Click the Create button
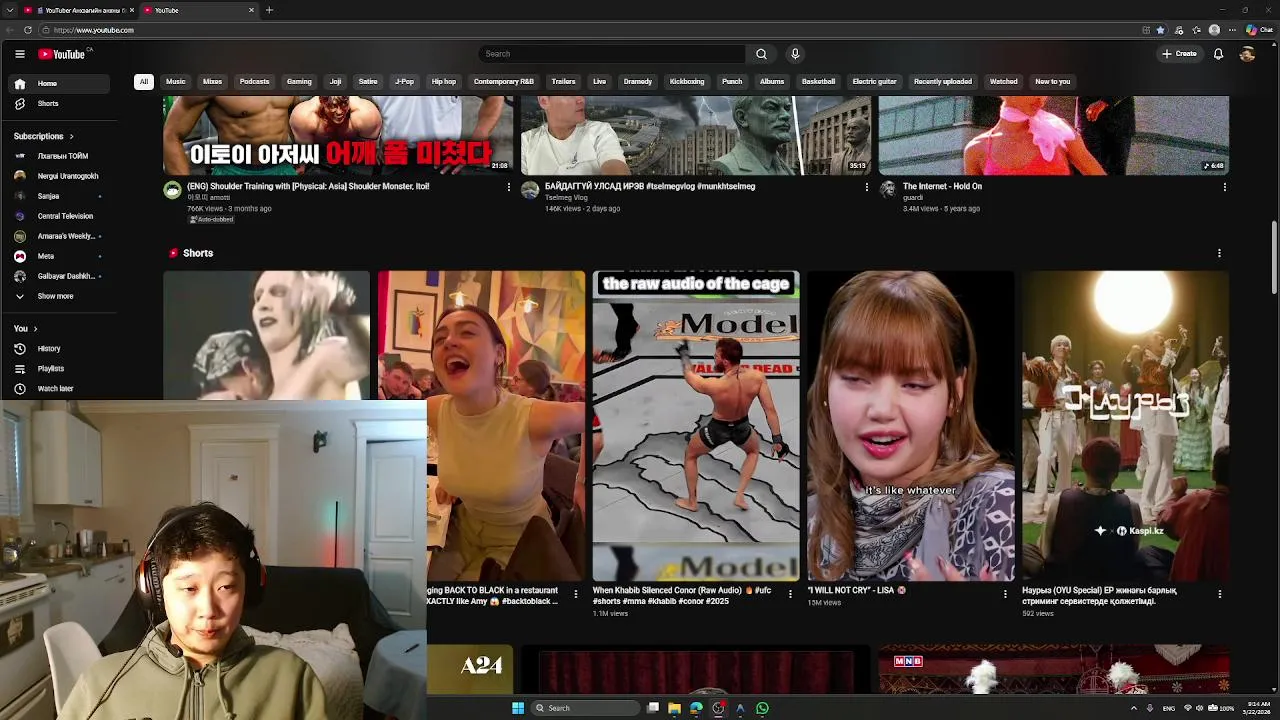The image size is (1280, 720). tap(1179, 54)
